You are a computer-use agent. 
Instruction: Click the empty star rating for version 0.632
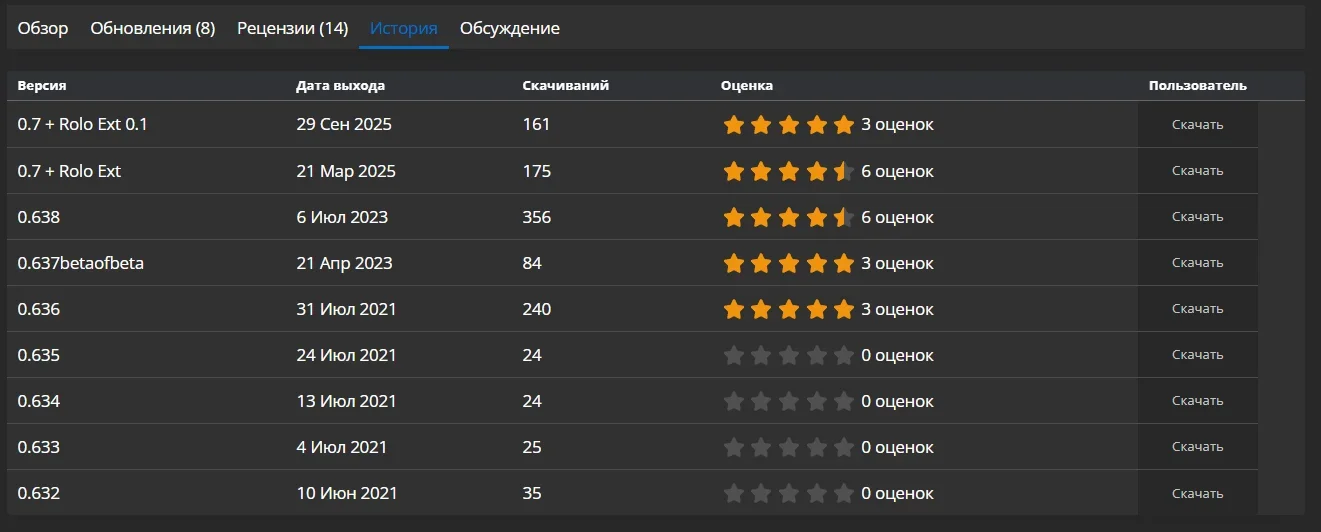tap(788, 493)
